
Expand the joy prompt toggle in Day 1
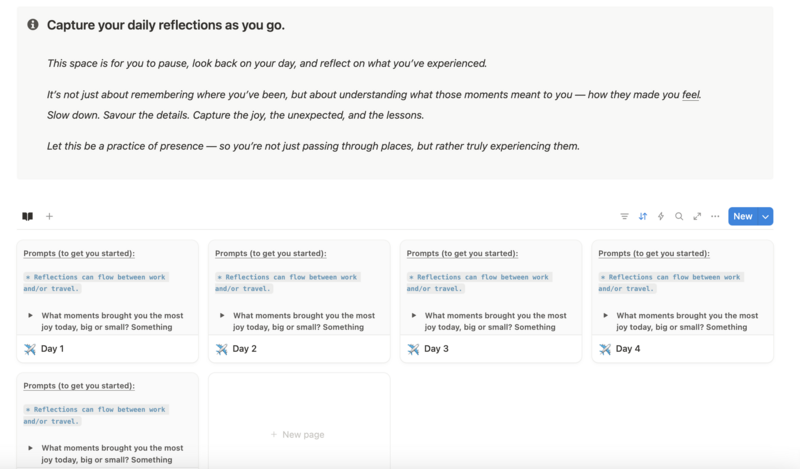pos(31,315)
